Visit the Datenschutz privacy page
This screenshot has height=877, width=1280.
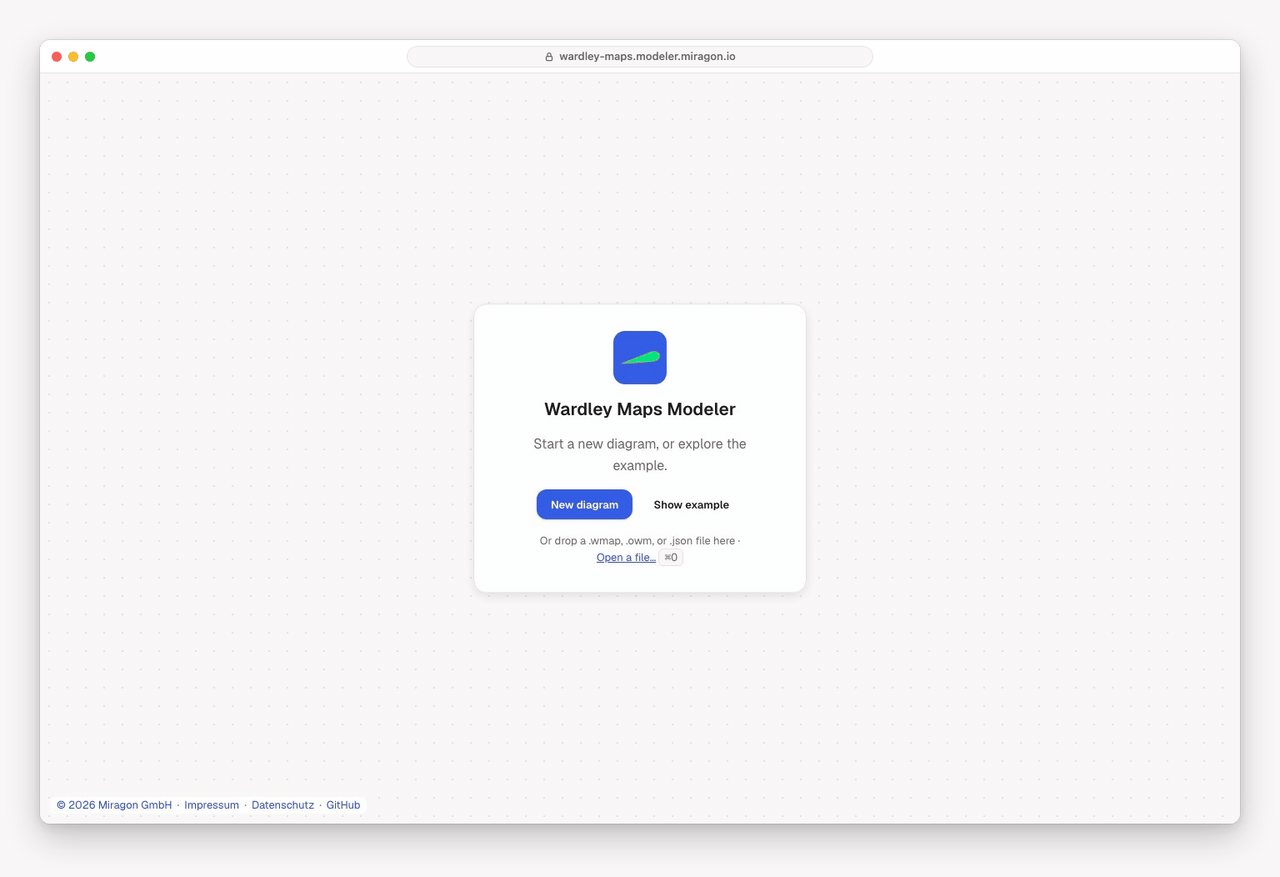283,805
